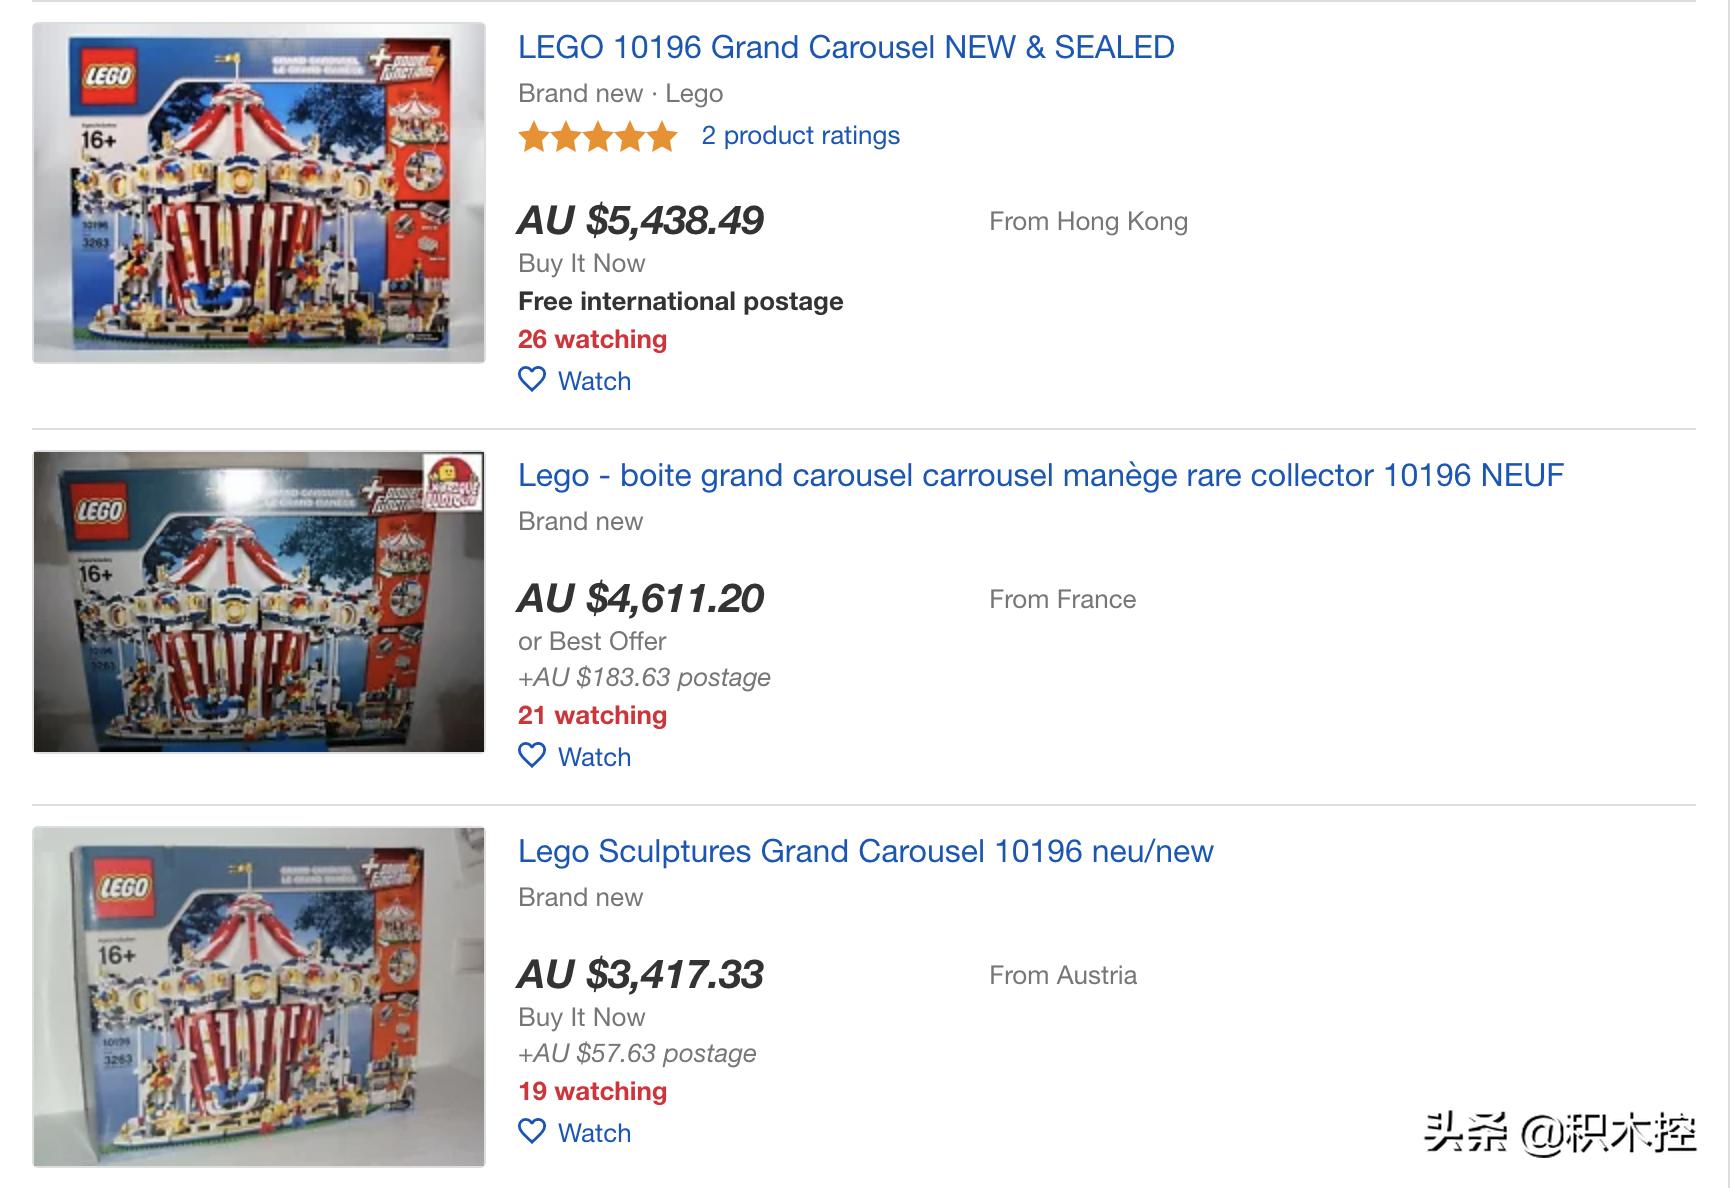Viewport: 1730px width, 1188px height.
Task: Click the heart icon on the Austria listing
Action: [x=532, y=1132]
